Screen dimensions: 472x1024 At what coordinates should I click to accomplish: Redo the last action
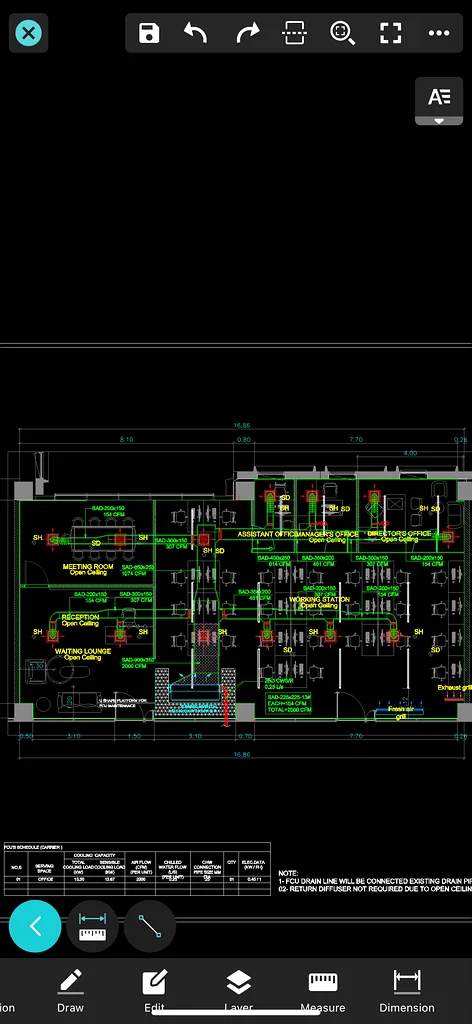click(247, 33)
